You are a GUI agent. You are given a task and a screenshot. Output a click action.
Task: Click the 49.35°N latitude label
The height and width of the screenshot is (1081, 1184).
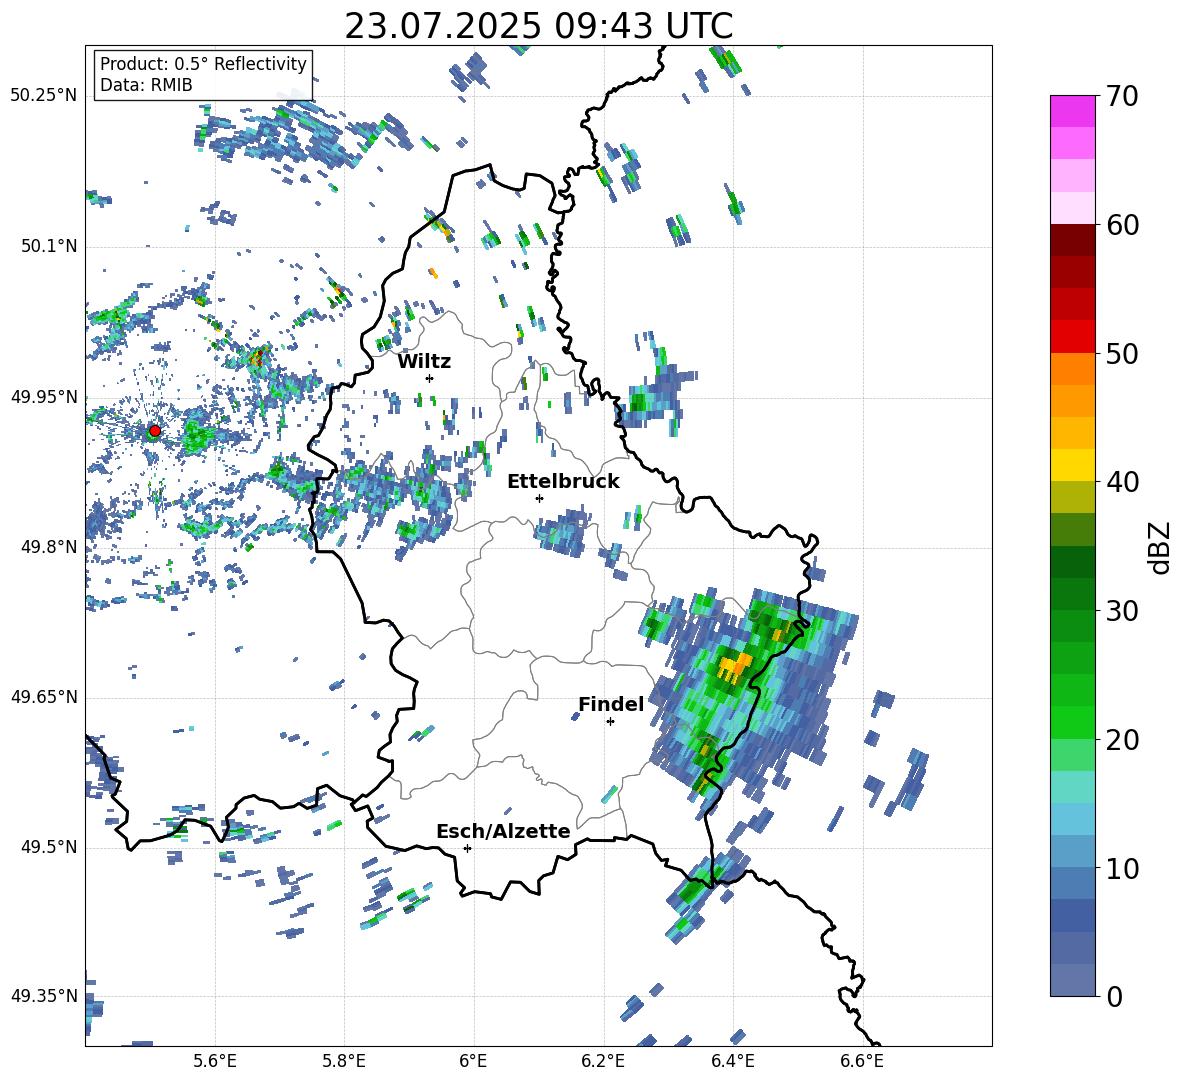[x=44, y=996]
